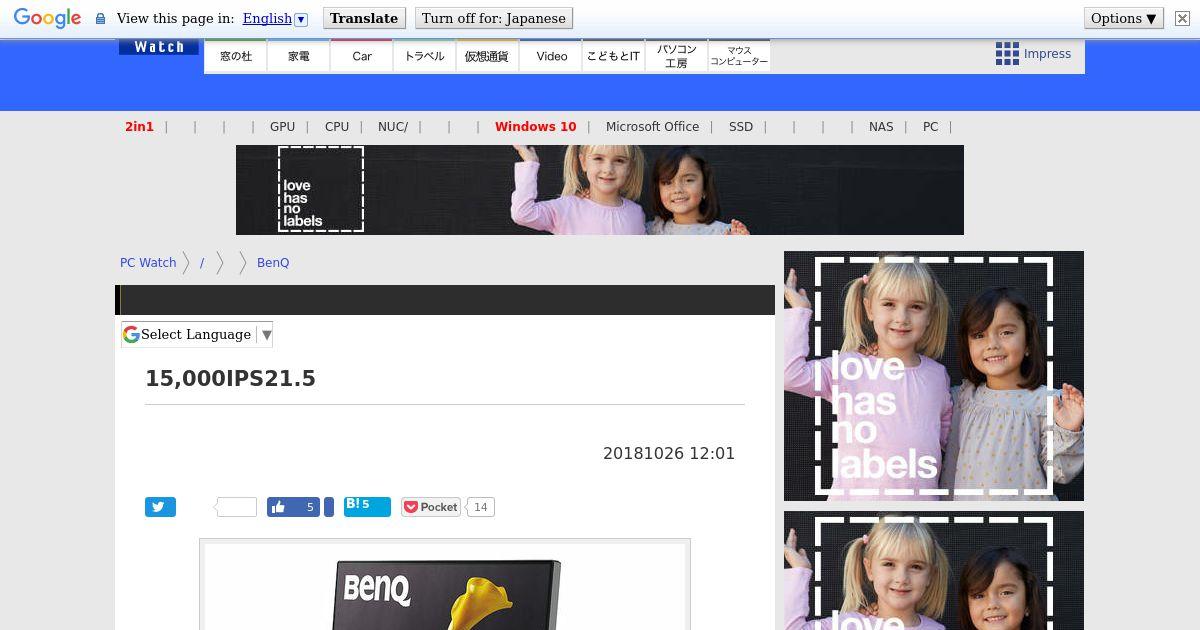This screenshot has width=1200, height=630.
Task: Follow the PC topic link
Action: (930, 127)
